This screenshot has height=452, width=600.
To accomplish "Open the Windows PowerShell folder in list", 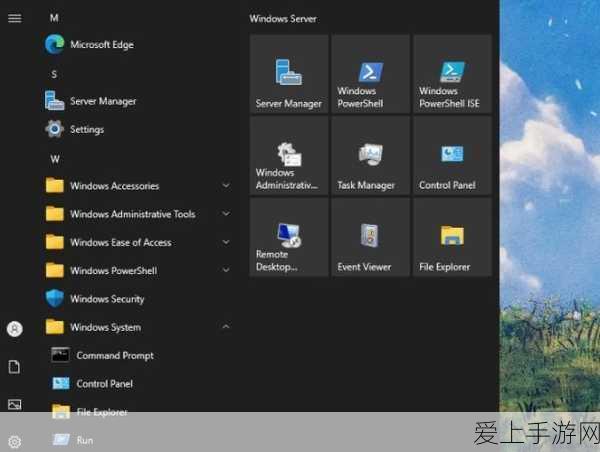I will pyautogui.click(x=137, y=271).
